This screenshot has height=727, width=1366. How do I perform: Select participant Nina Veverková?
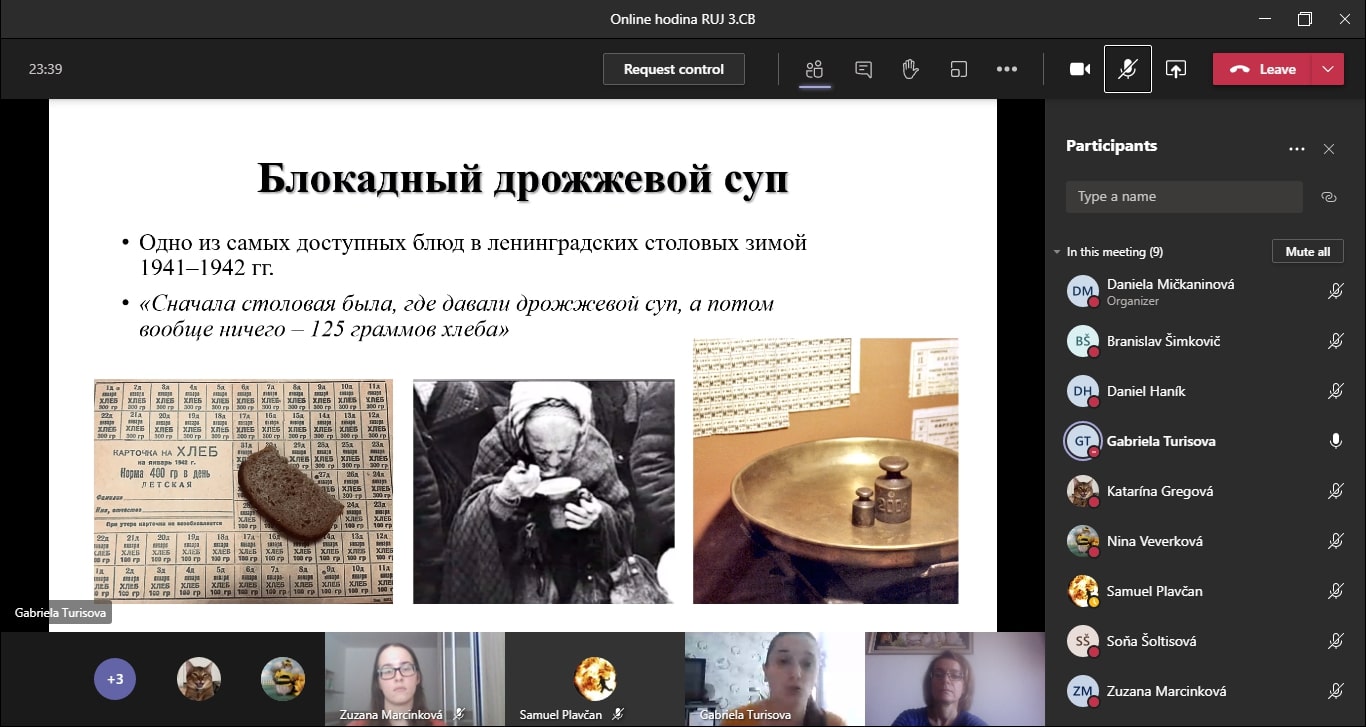click(1205, 541)
